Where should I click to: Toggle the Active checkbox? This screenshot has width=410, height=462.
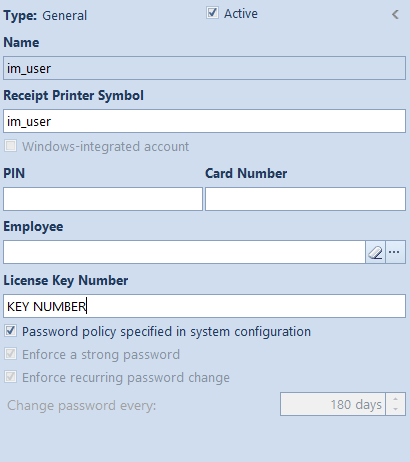[x=212, y=13]
